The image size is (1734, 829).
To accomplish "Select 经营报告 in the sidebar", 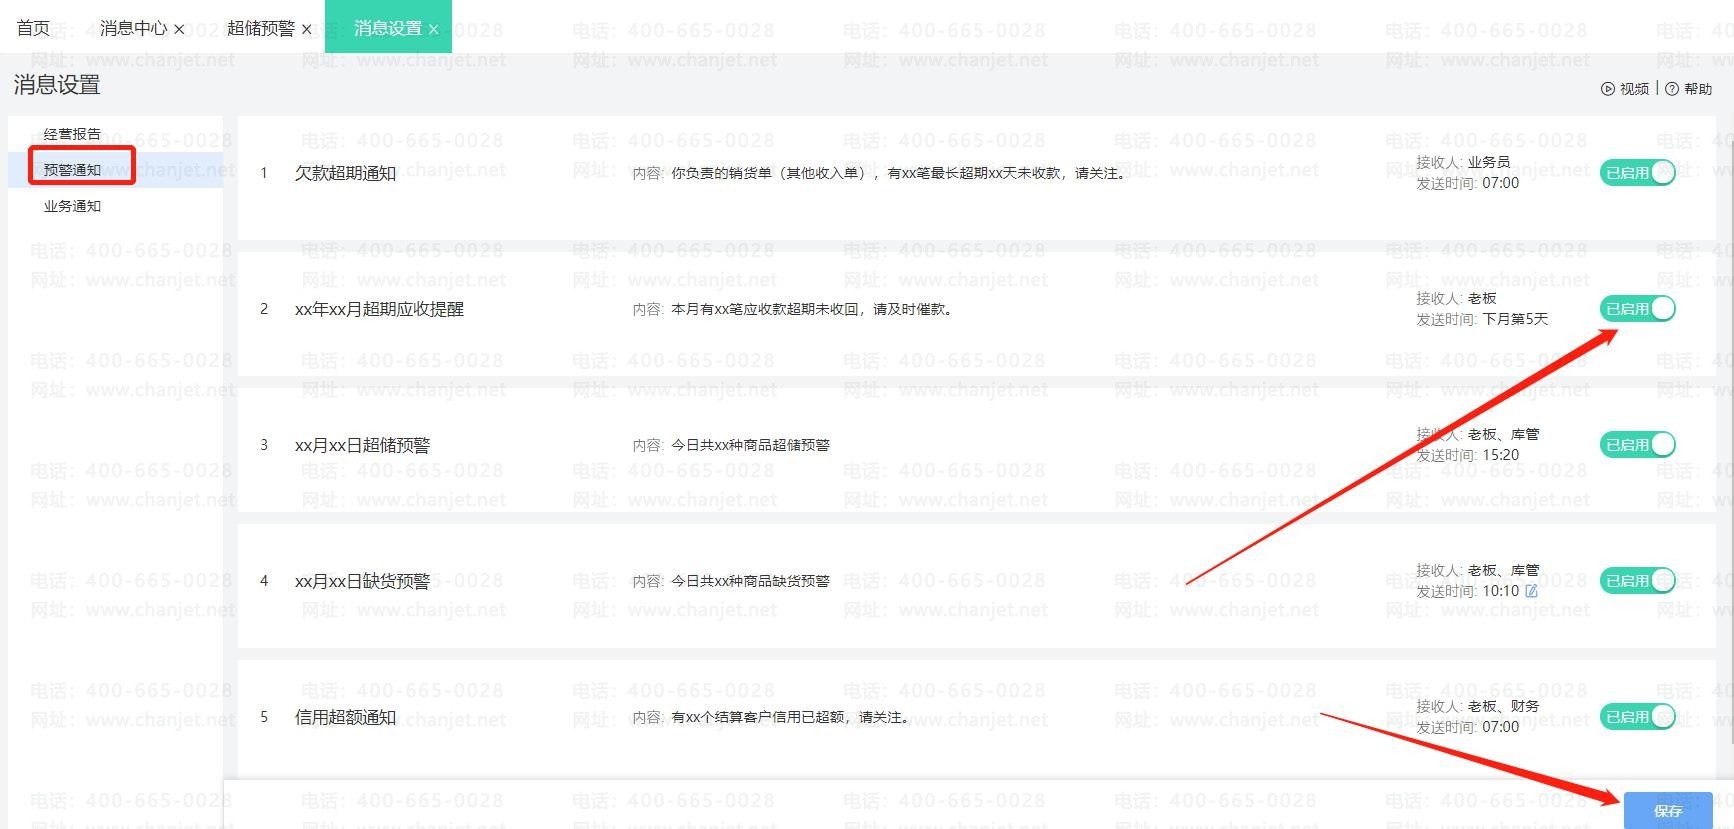I will point(72,134).
